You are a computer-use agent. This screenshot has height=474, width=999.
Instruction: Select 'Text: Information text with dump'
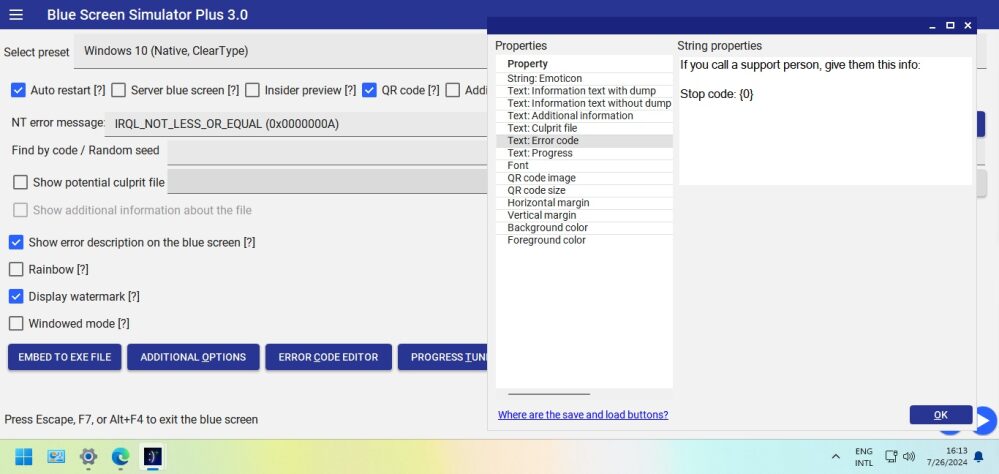point(584,90)
